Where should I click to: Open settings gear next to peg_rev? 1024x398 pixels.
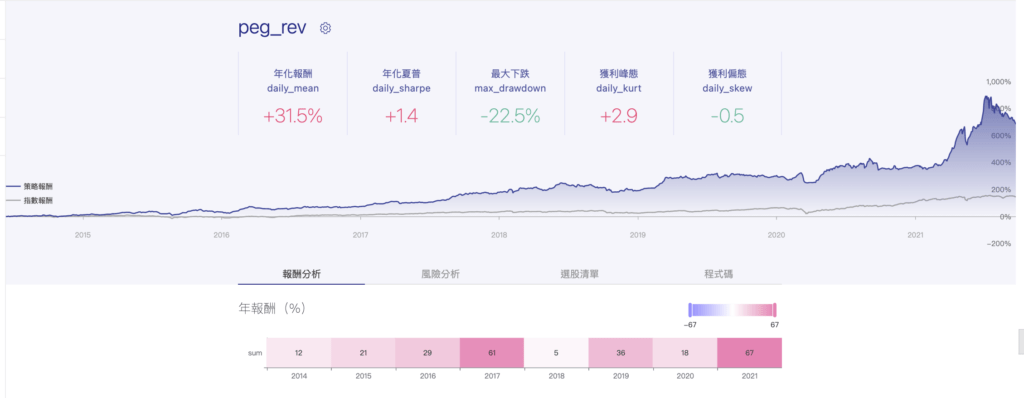coord(325,28)
